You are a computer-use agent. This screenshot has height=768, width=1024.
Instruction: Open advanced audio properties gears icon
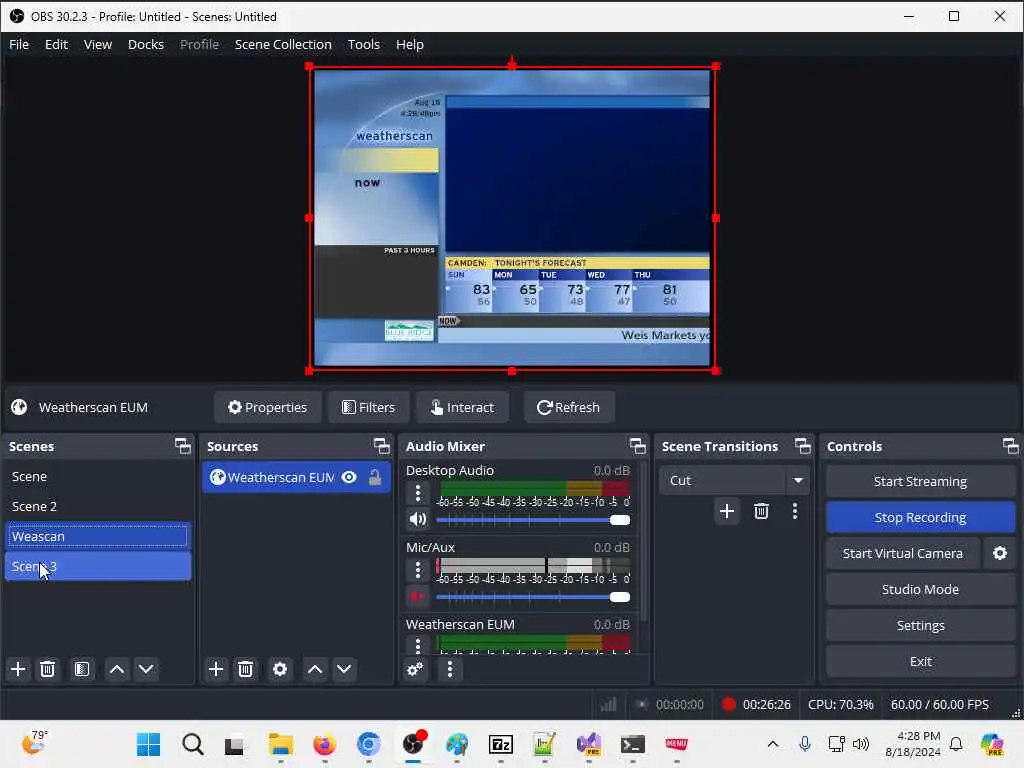pyautogui.click(x=415, y=669)
